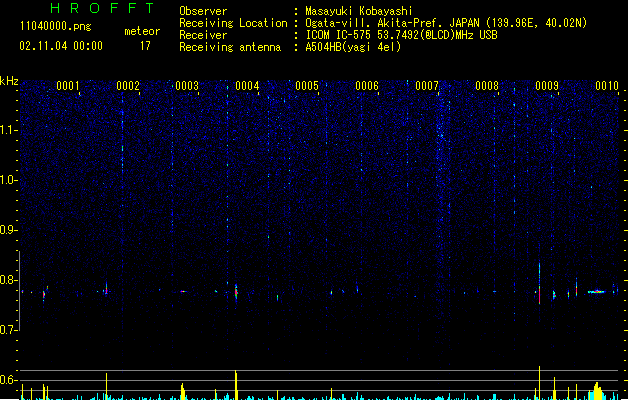Viewport: 629px width, 400px height.
Task: Click the A504HB(yagi 4el) antenna value
Action: (x=353, y=47)
